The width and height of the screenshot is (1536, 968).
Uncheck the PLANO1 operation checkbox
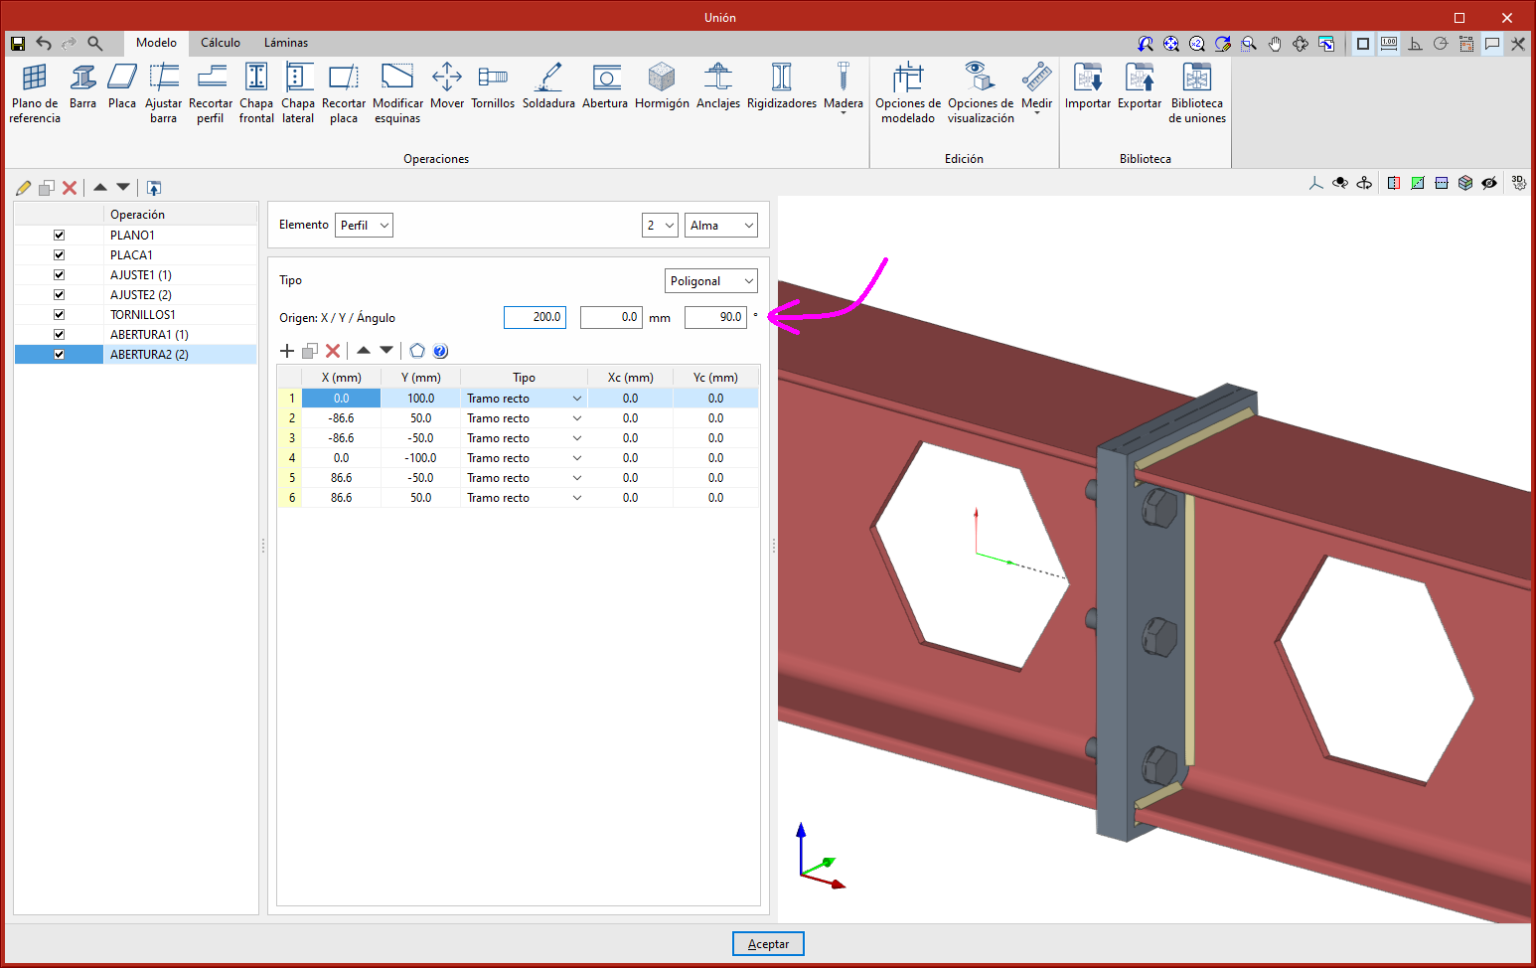click(x=59, y=235)
